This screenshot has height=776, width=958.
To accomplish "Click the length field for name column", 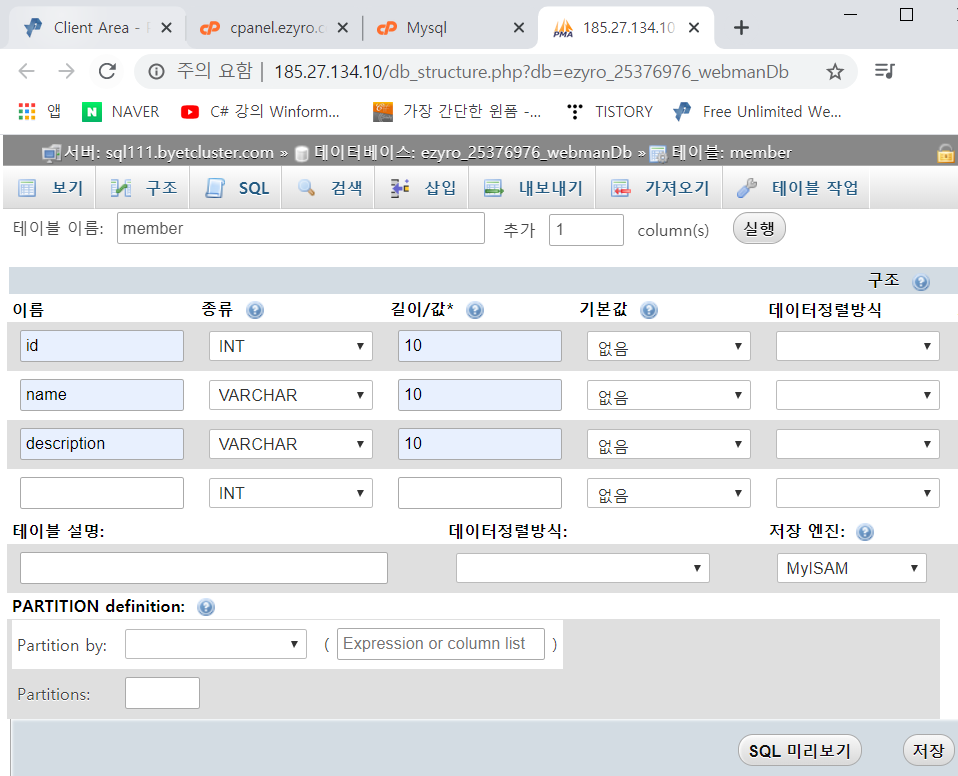I will click(x=480, y=395).
